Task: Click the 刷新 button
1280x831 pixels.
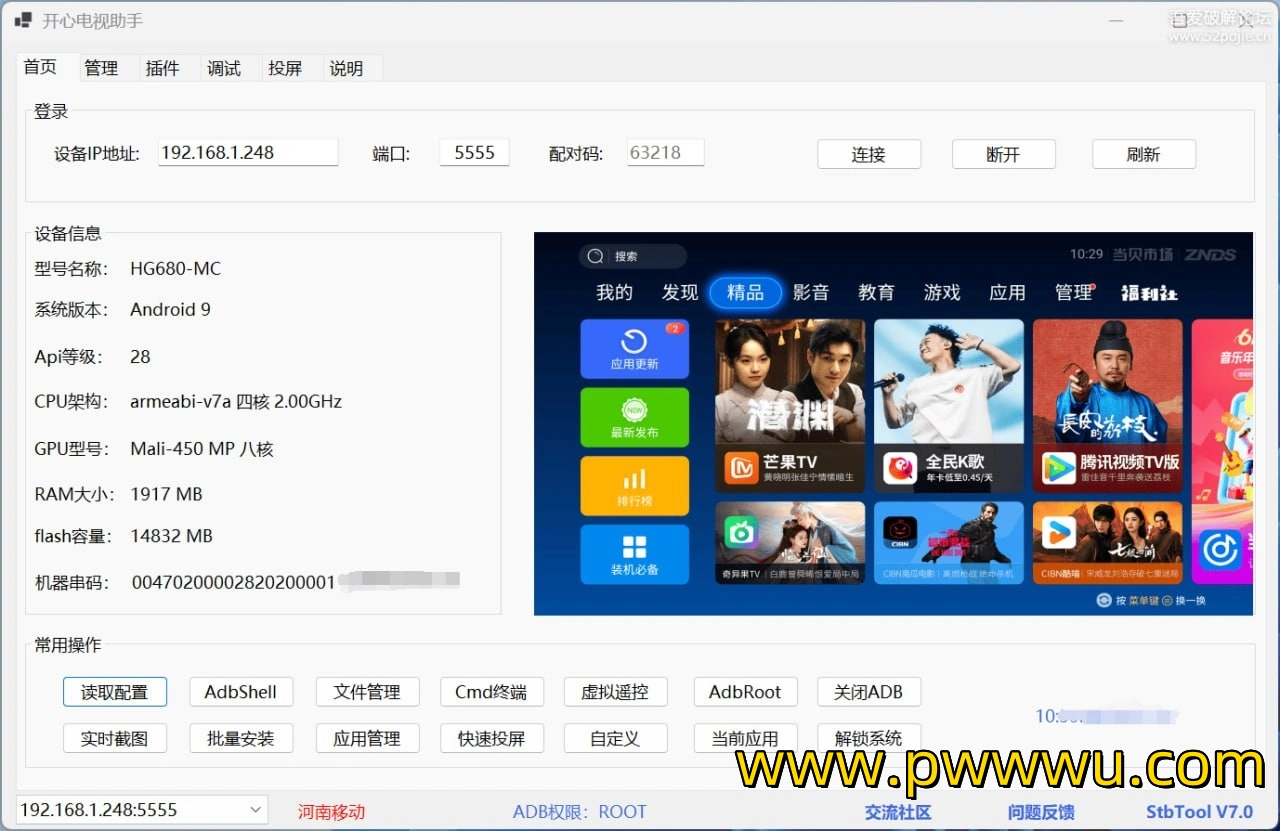Action: 1143,154
